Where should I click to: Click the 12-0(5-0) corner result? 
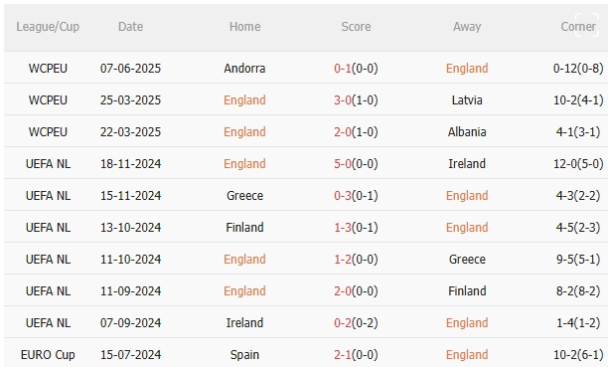[578, 164]
